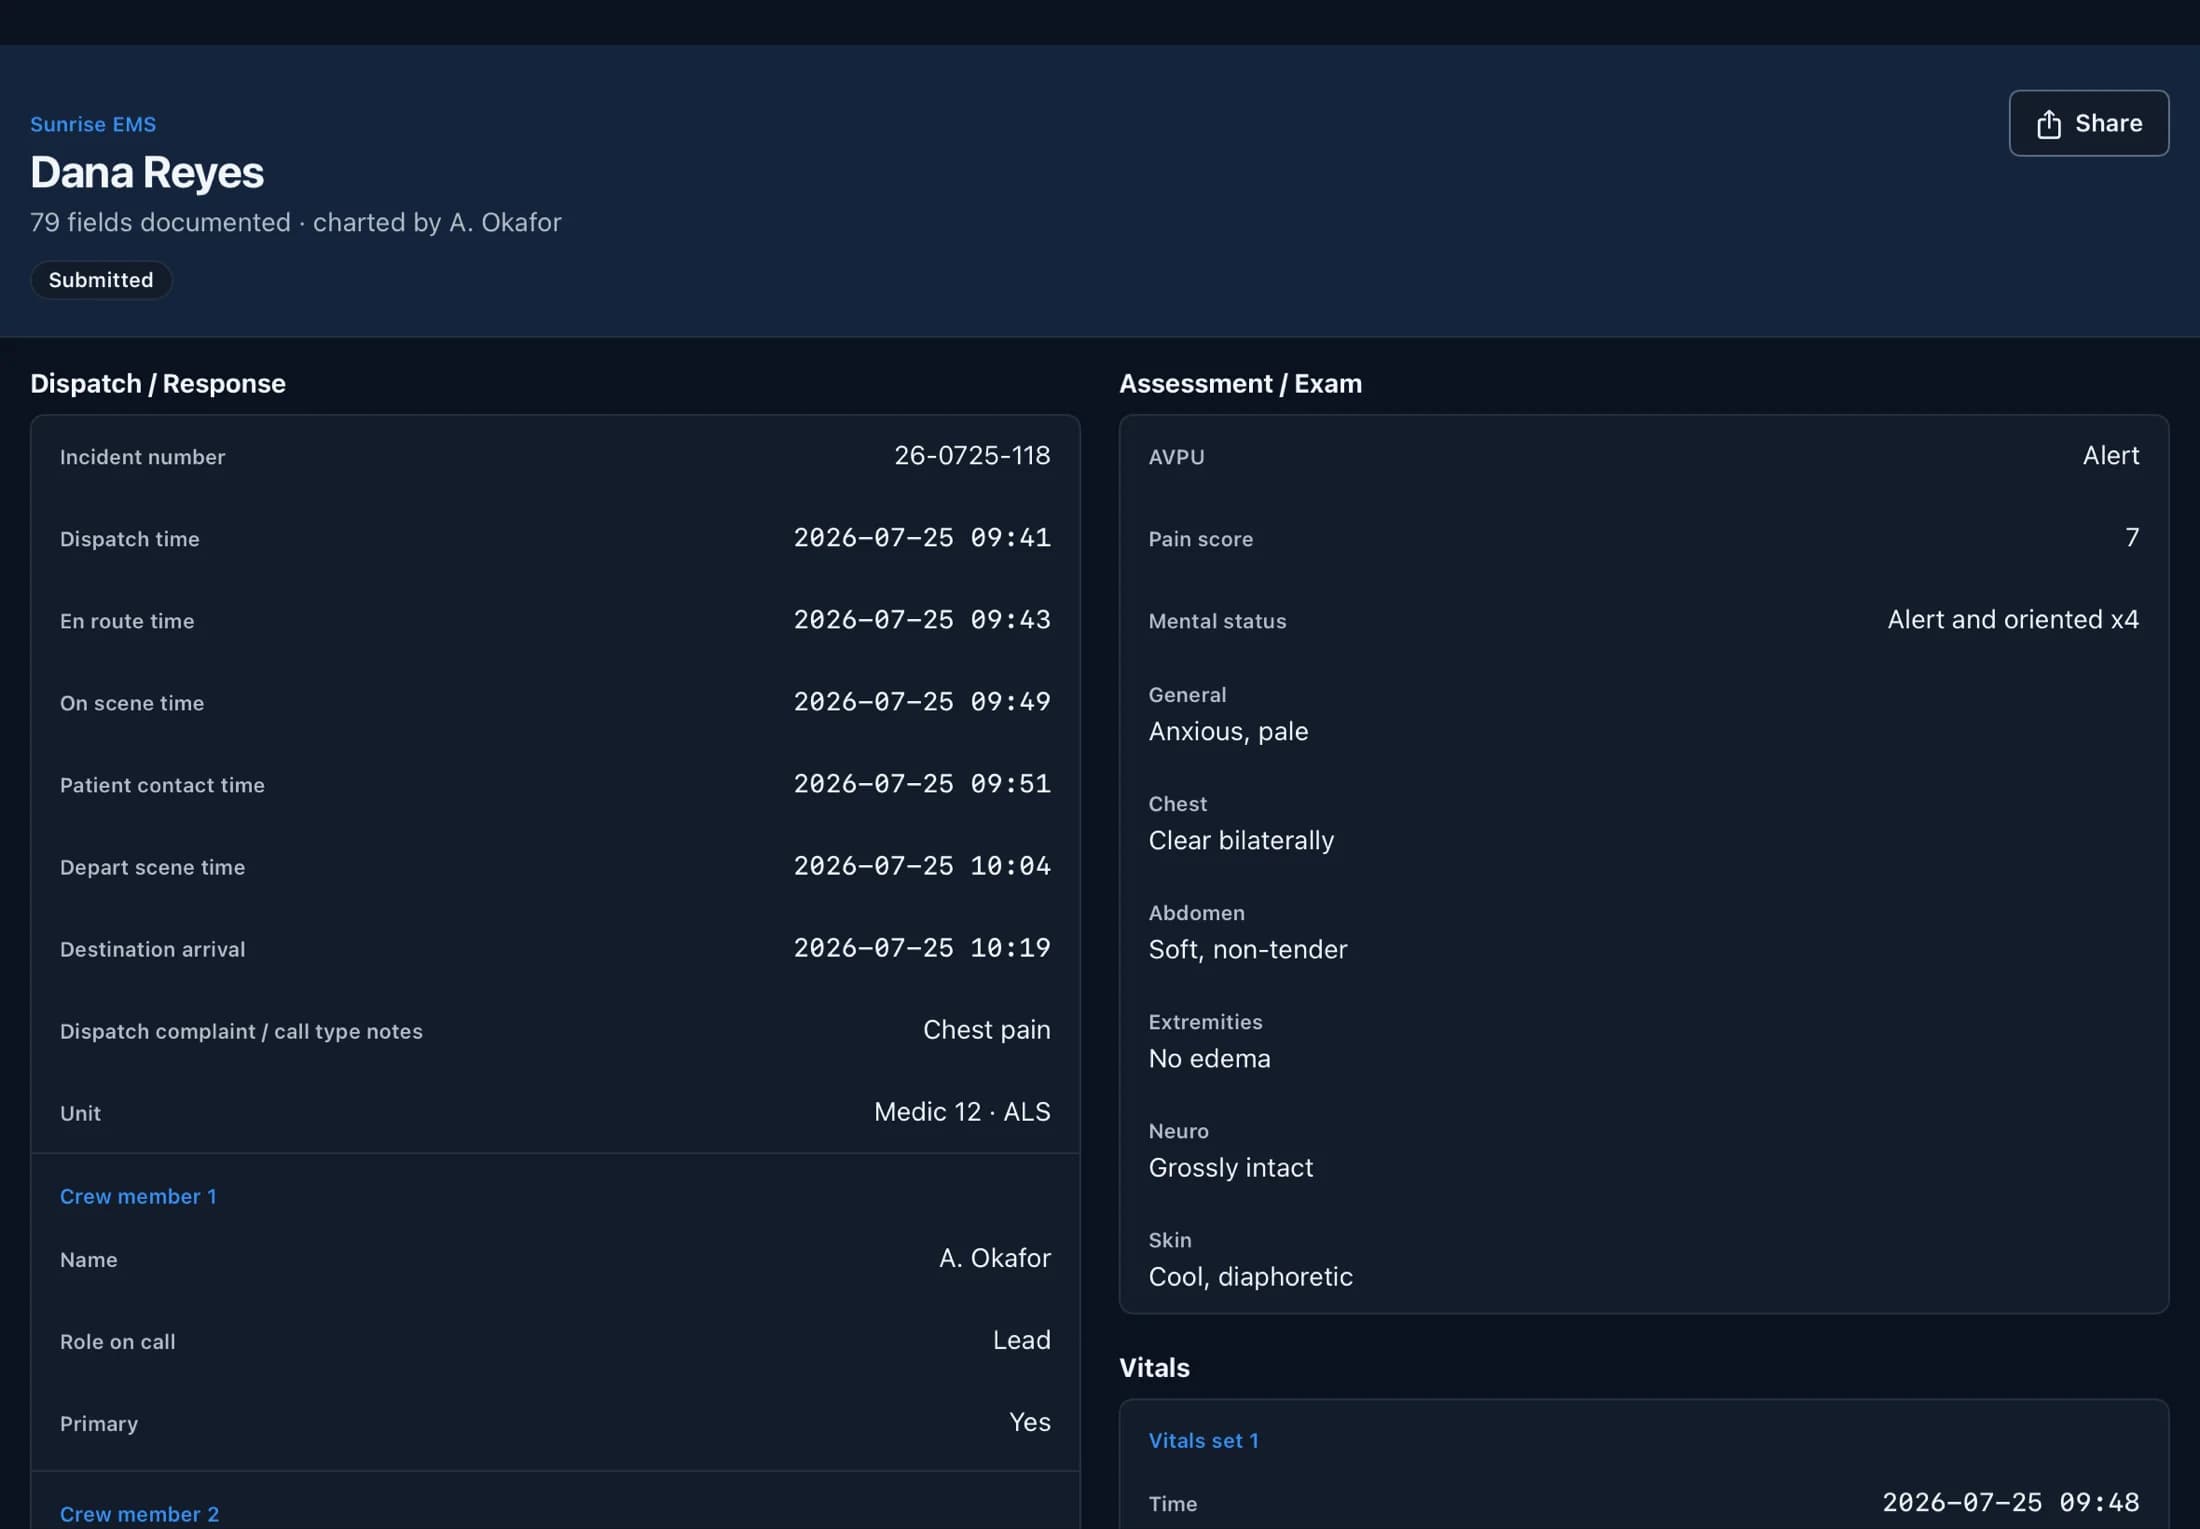Screen dimensions: 2200x1529
Task: Click the Grossly intact neuro finding
Action: [1231, 1167]
